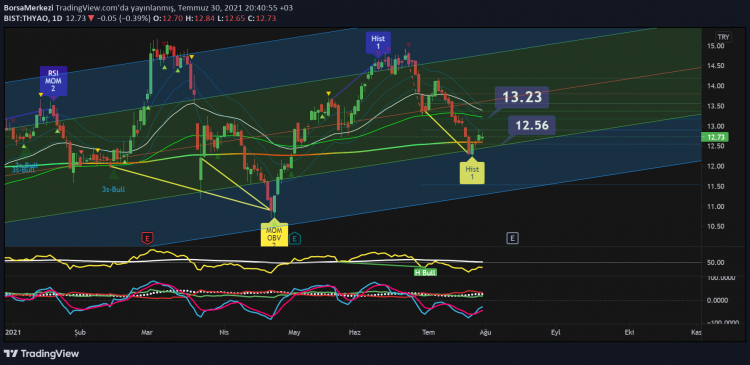Click the BorsaMerkezi author name
This screenshot has width=750, height=365.
pyautogui.click(x=28, y=8)
